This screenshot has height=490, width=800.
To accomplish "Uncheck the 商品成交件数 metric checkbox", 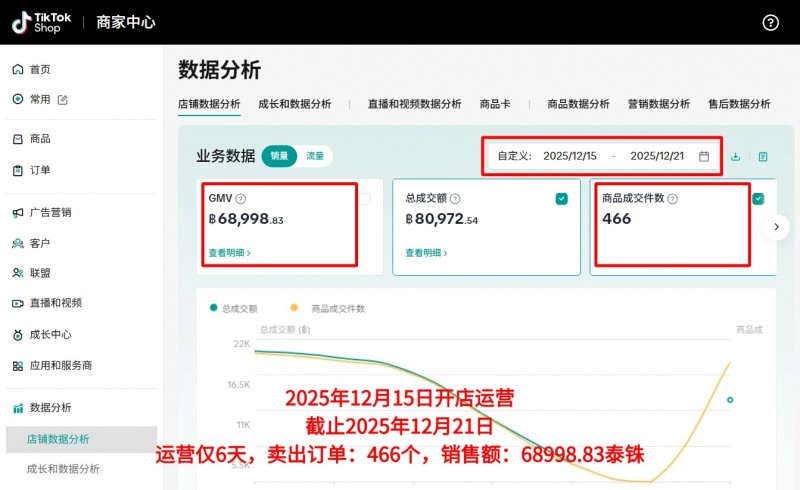I will point(758,199).
